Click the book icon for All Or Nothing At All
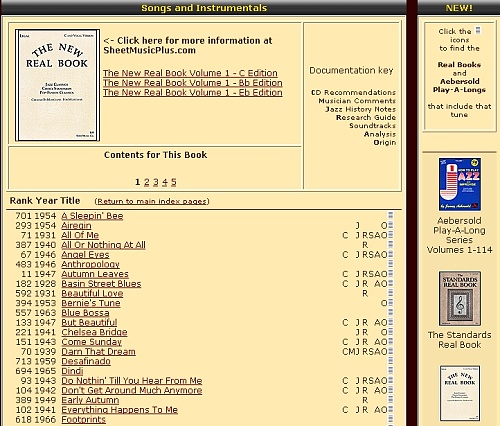Viewport: 500px width, 426px height. tap(391, 245)
